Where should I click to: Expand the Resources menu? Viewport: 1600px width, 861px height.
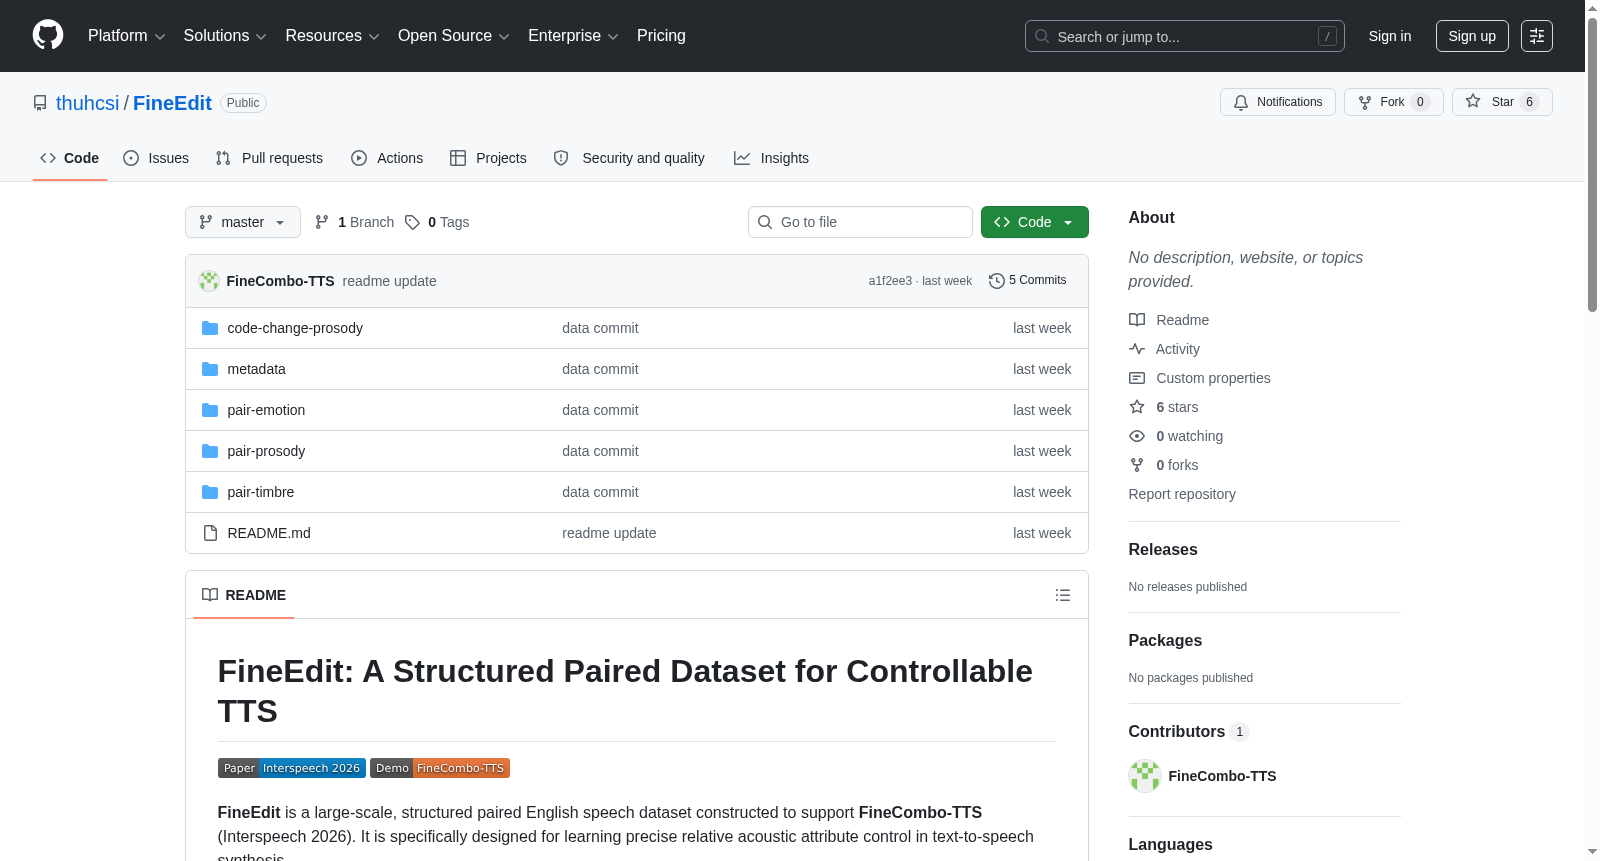(332, 36)
